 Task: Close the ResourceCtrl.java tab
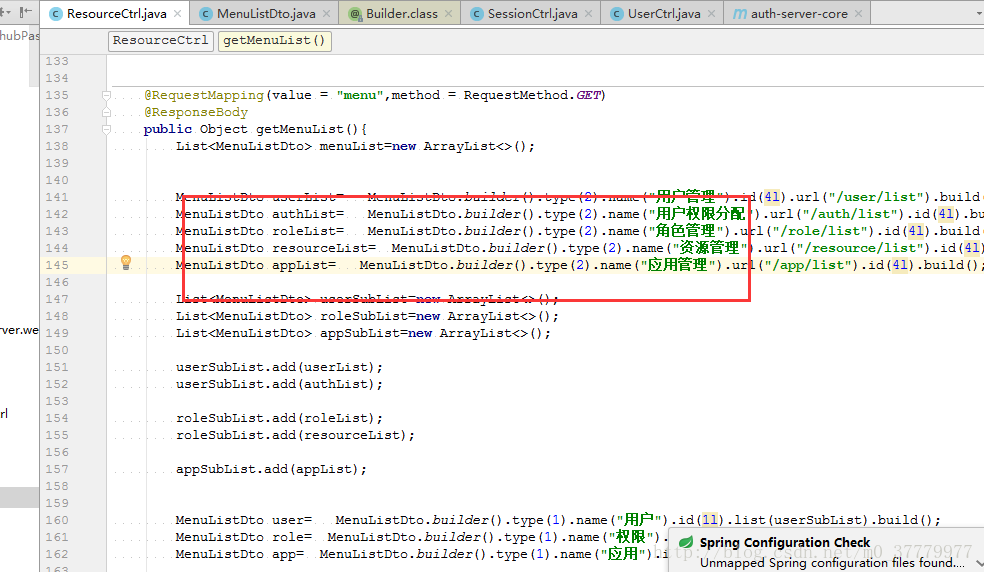[x=178, y=13]
